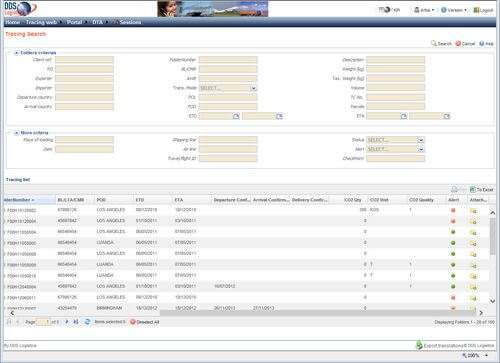Click the Export translations icon
This screenshot has height=363, width=500.
(x=419, y=345)
